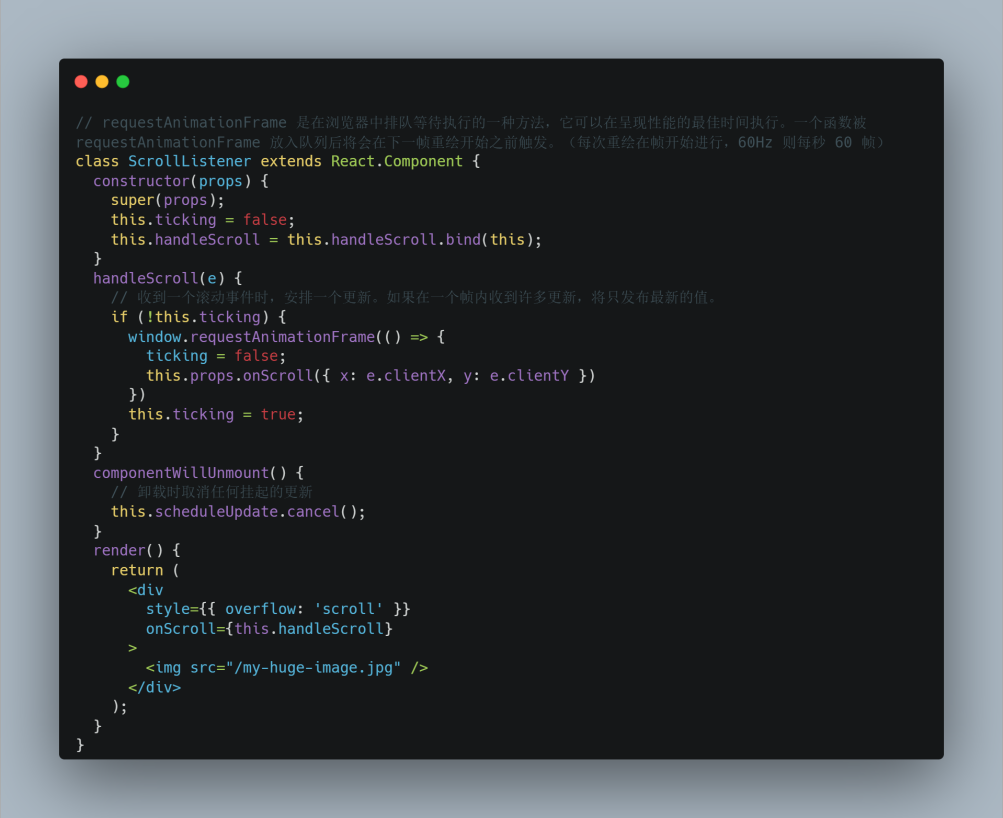Click the opening '<div' tag line
The image size is (1003, 818).
tap(146, 590)
